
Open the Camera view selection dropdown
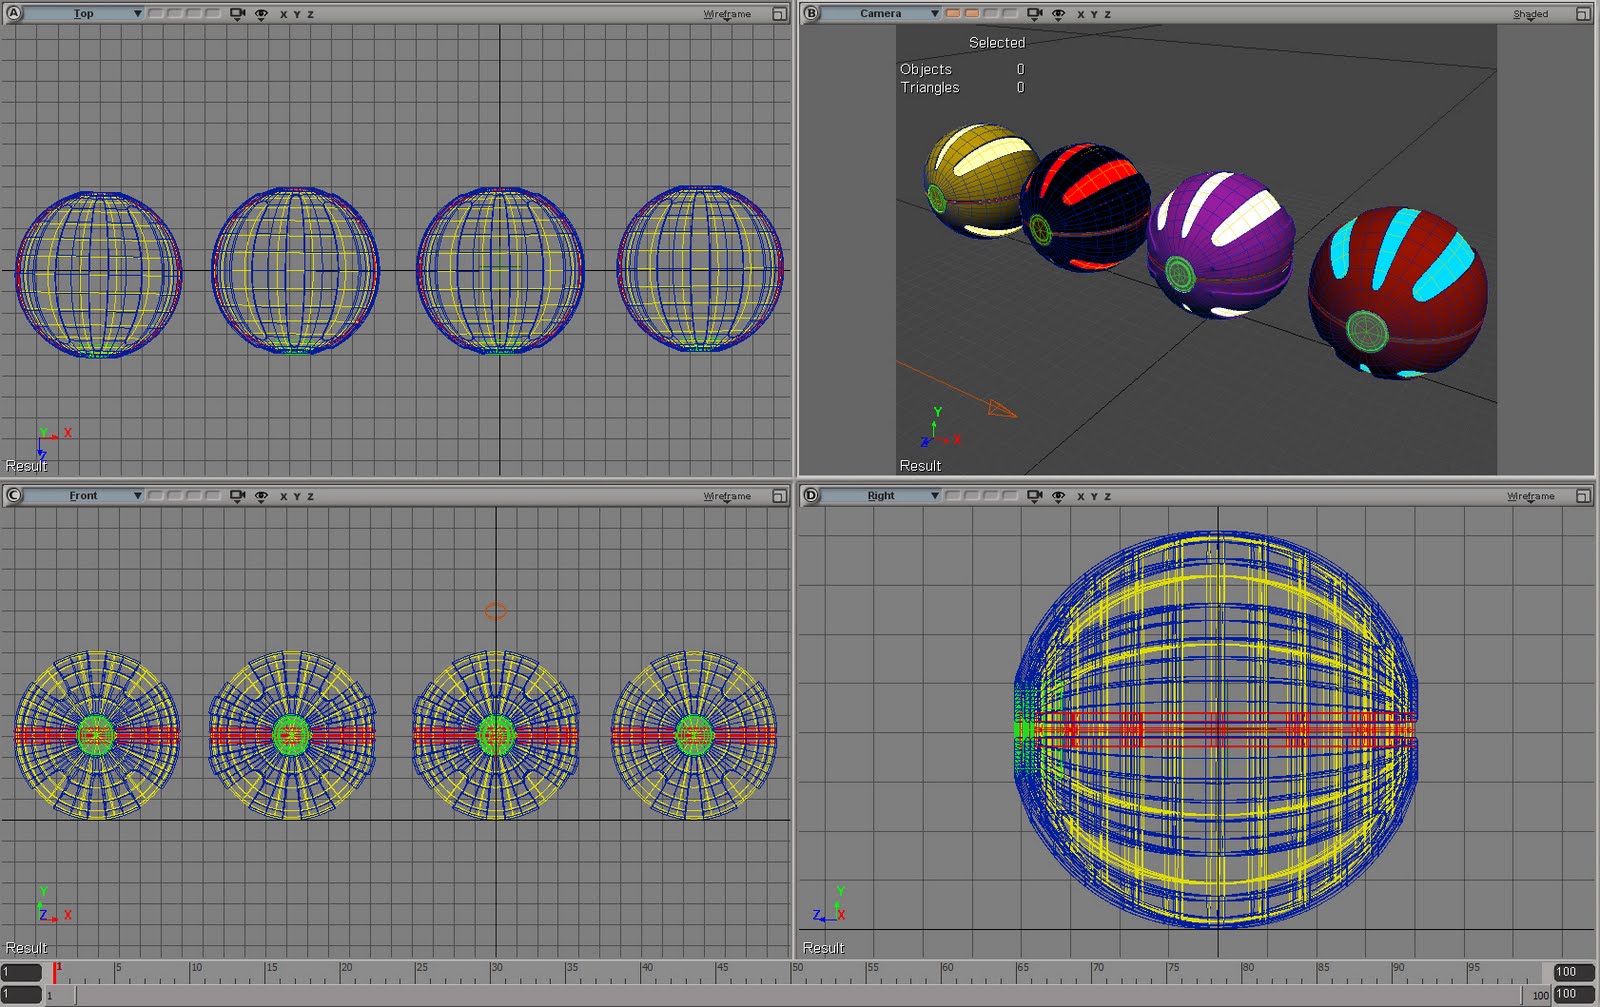881,14
